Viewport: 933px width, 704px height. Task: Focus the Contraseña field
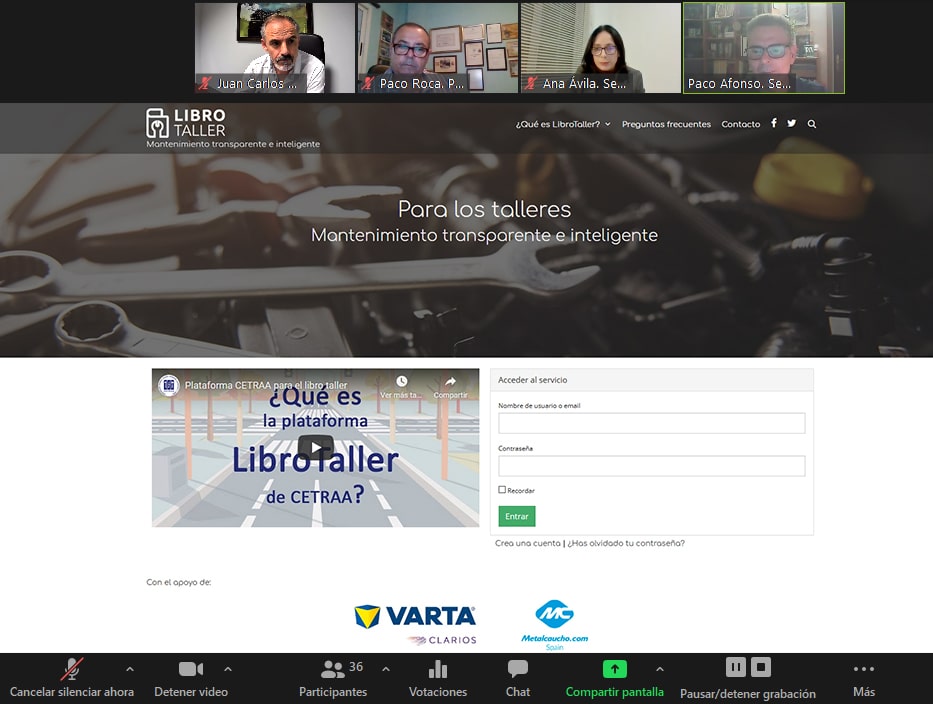coord(652,466)
